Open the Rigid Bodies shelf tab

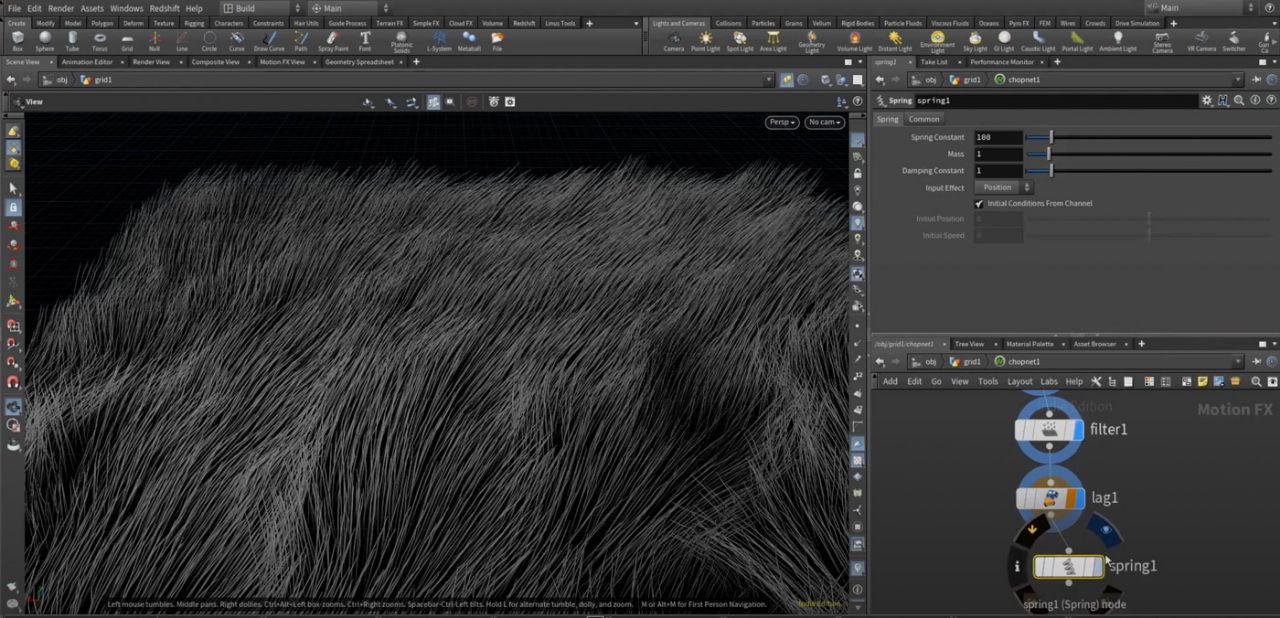859,23
